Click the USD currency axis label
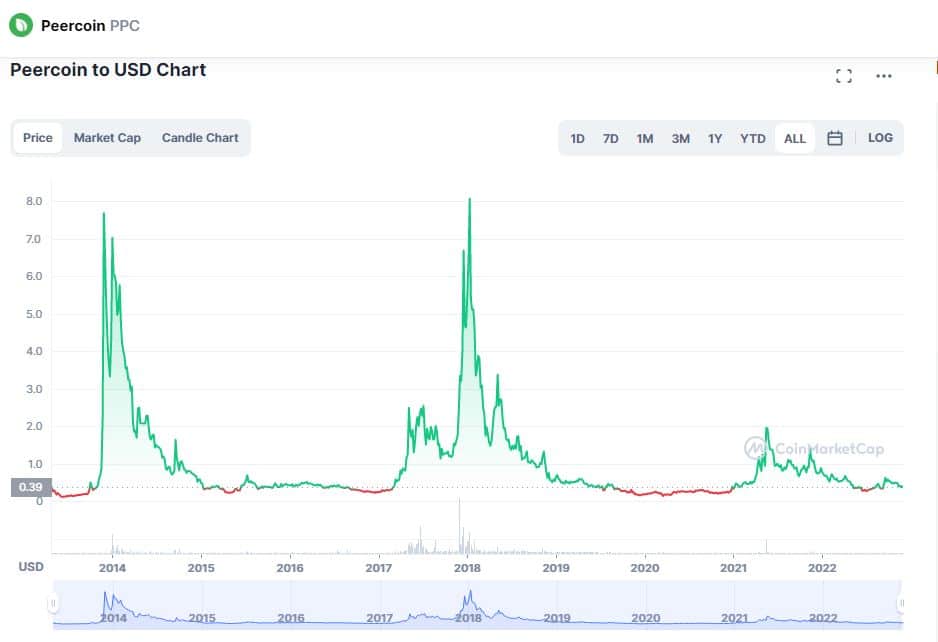The height and width of the screenshot is (642, 938). pos(31,567)
